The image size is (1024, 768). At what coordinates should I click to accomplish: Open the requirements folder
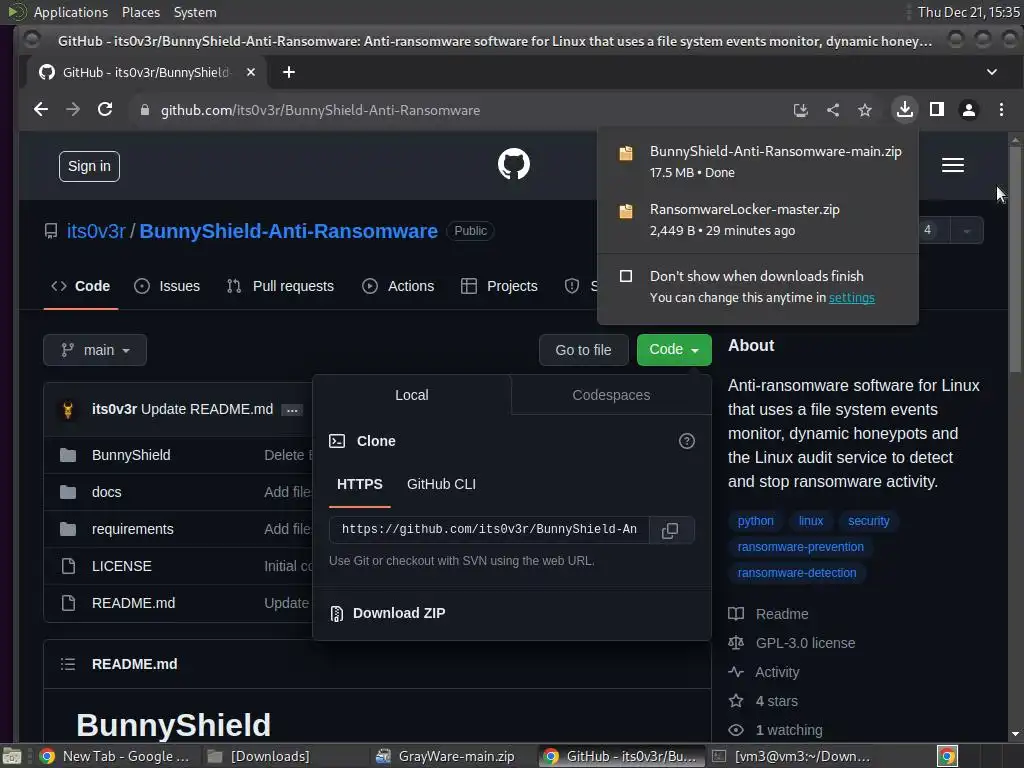(133, 529)
